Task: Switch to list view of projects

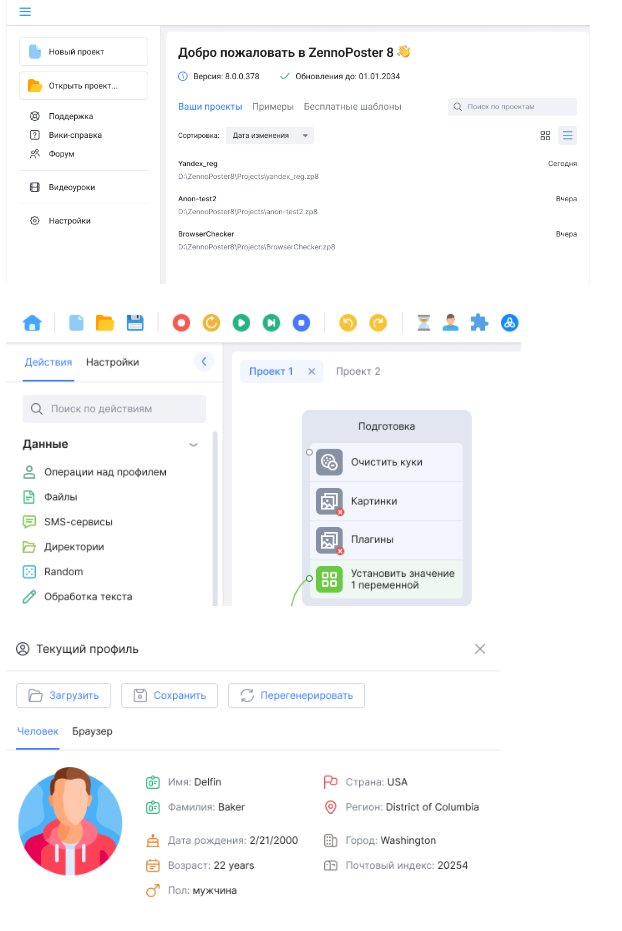Action: [x=567, y=135]
